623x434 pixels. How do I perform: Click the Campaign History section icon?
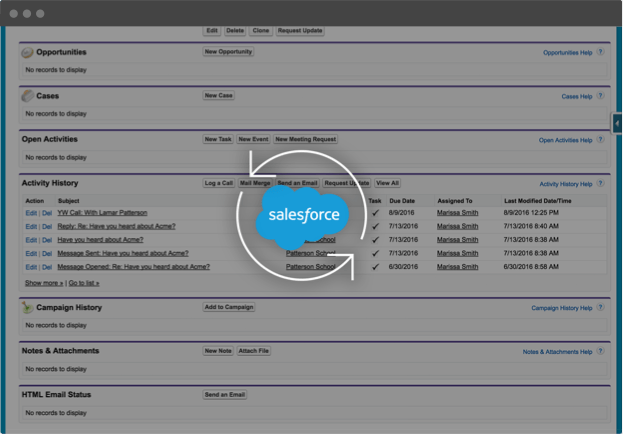[x=27, y=307]
